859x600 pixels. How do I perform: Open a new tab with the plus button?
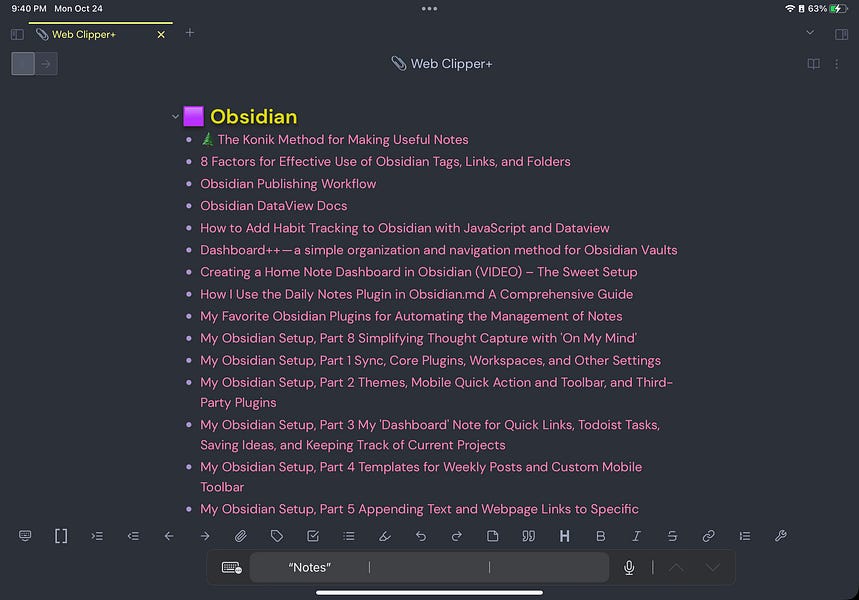[190, 33]
